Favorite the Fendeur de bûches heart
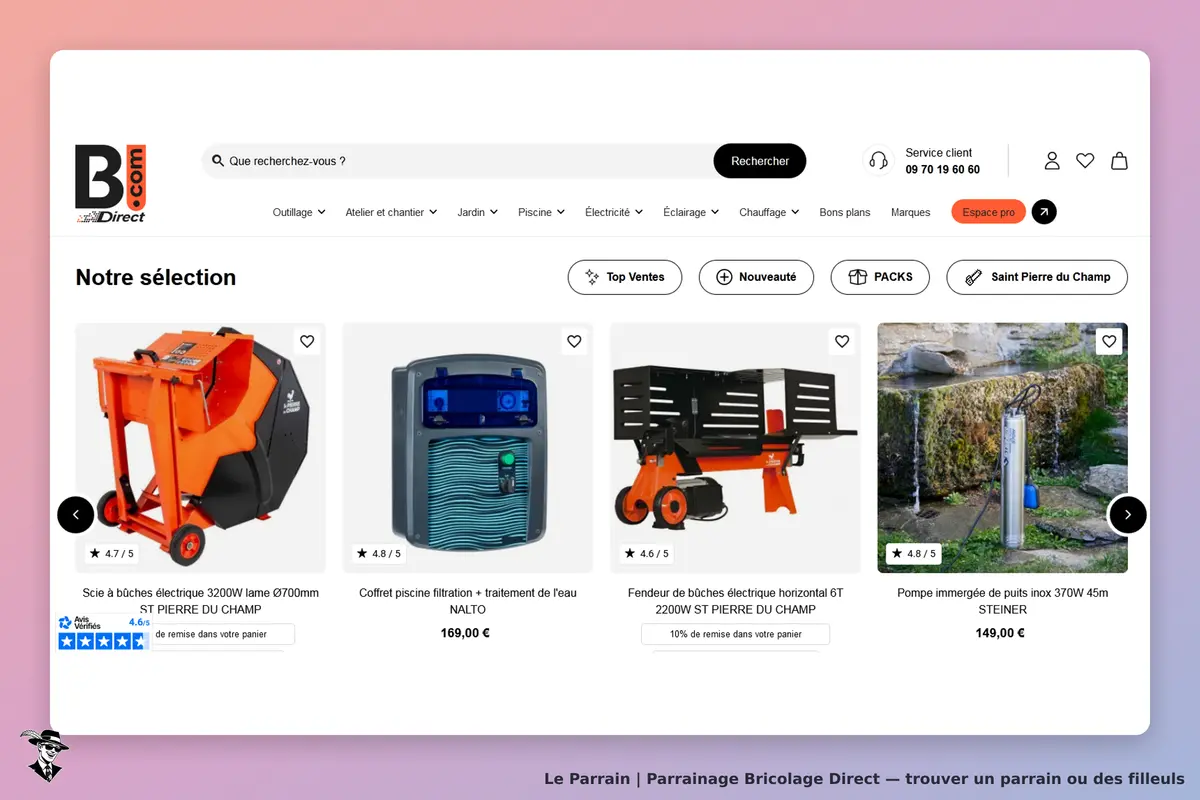Screen dimensions: 1200x800 (842, 341)
